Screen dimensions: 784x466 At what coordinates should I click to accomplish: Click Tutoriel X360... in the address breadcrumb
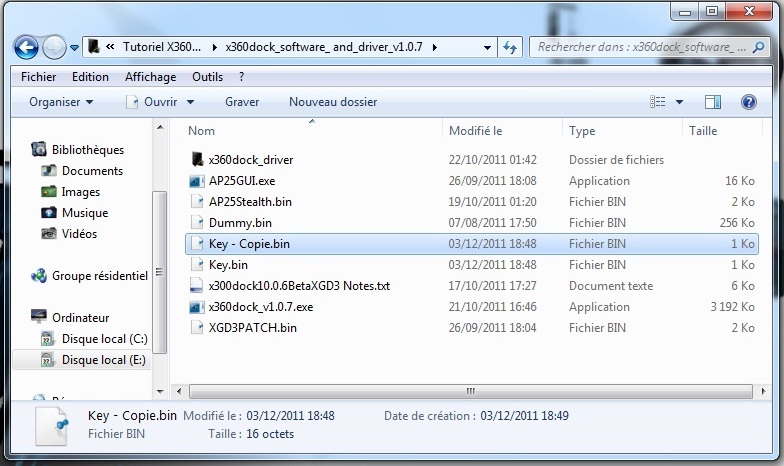pyautogui.click(x=162, y=47)
